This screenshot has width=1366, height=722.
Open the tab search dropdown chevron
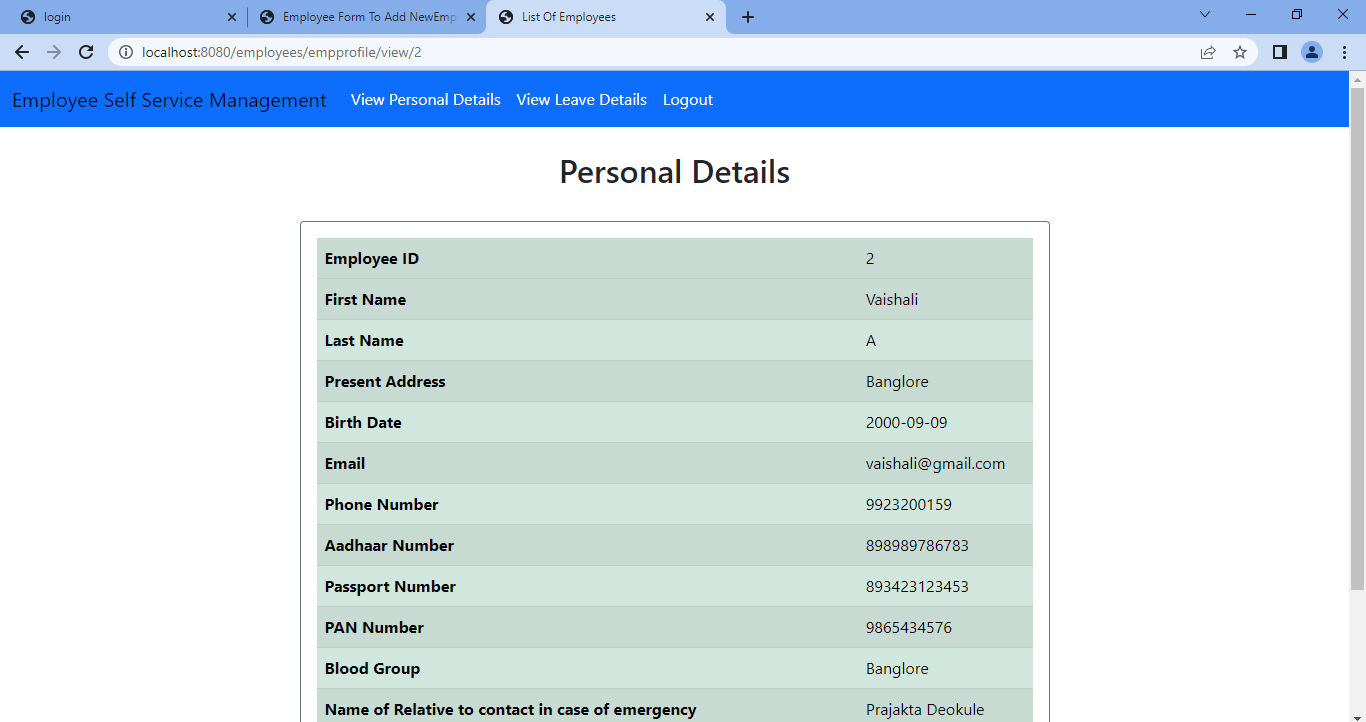pos(1205,14)
